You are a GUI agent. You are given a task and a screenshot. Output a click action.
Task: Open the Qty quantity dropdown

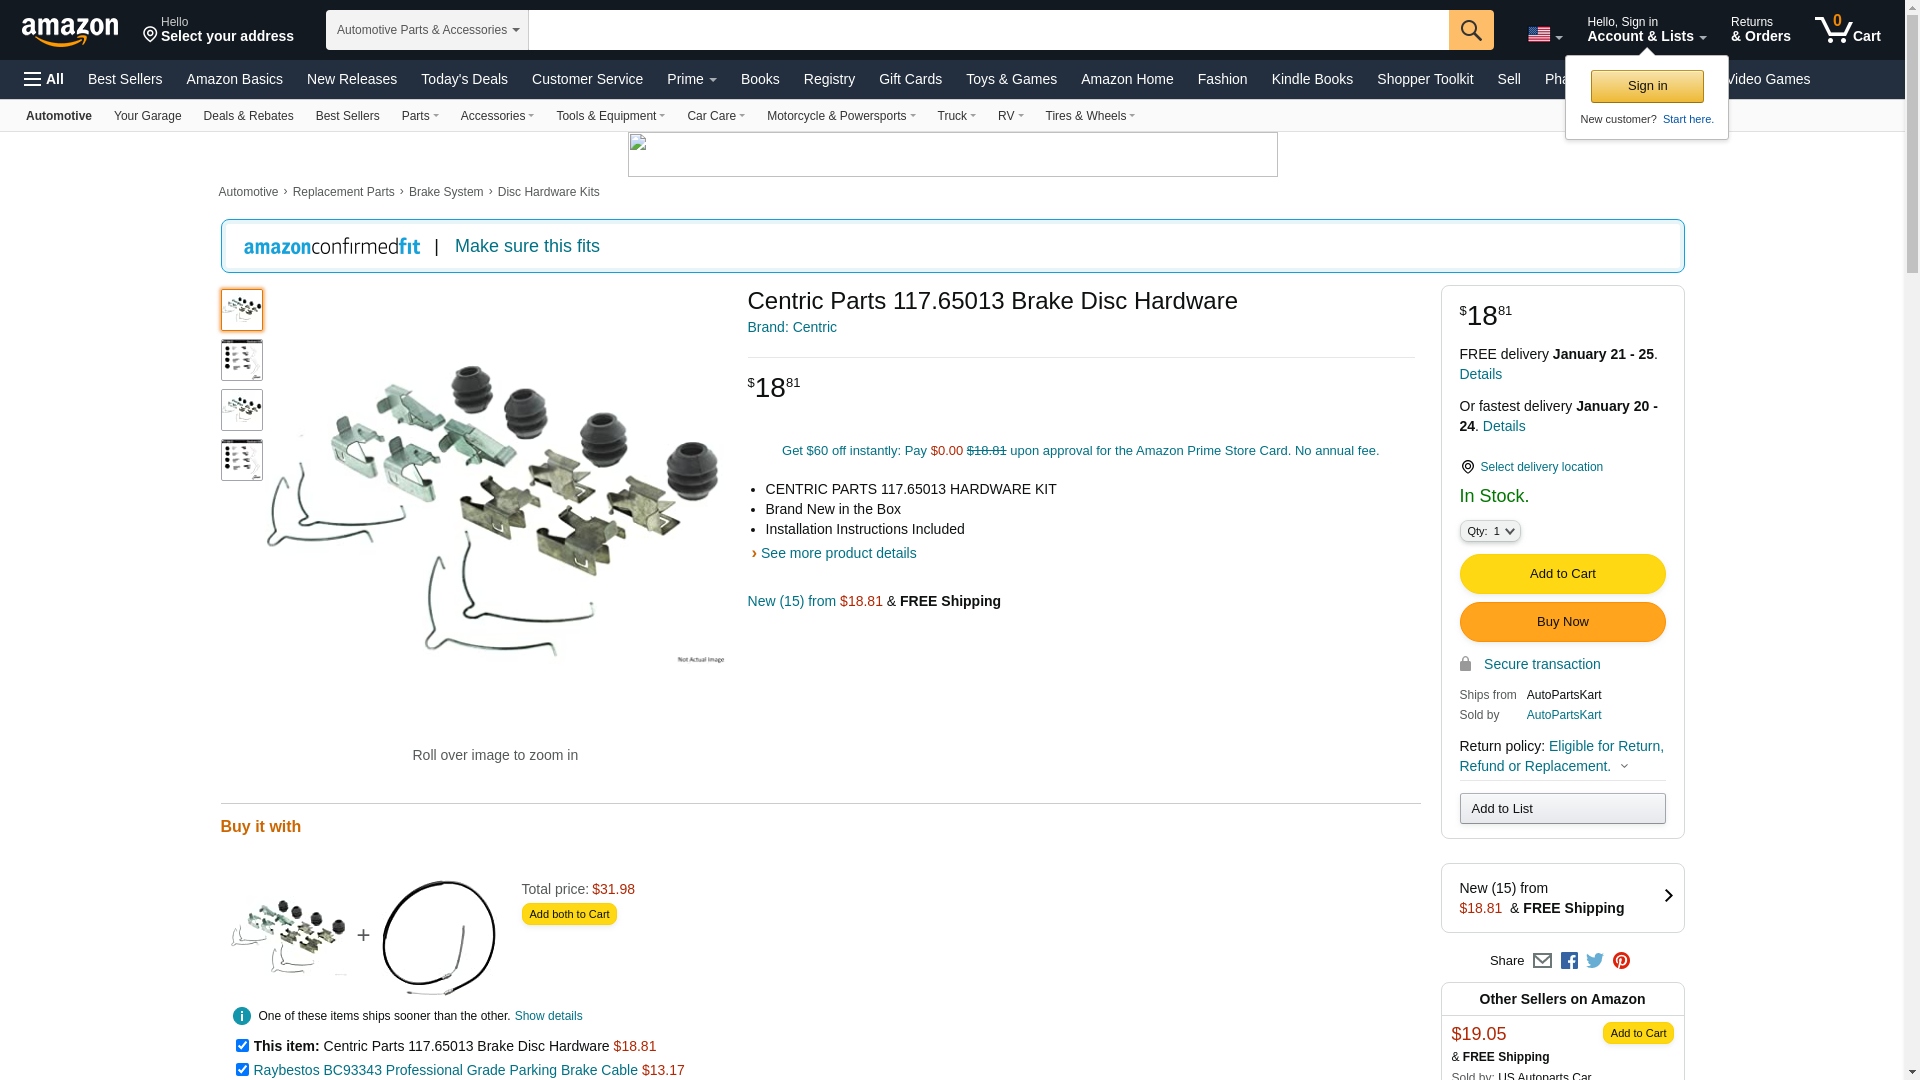(x=1489, y=532)
